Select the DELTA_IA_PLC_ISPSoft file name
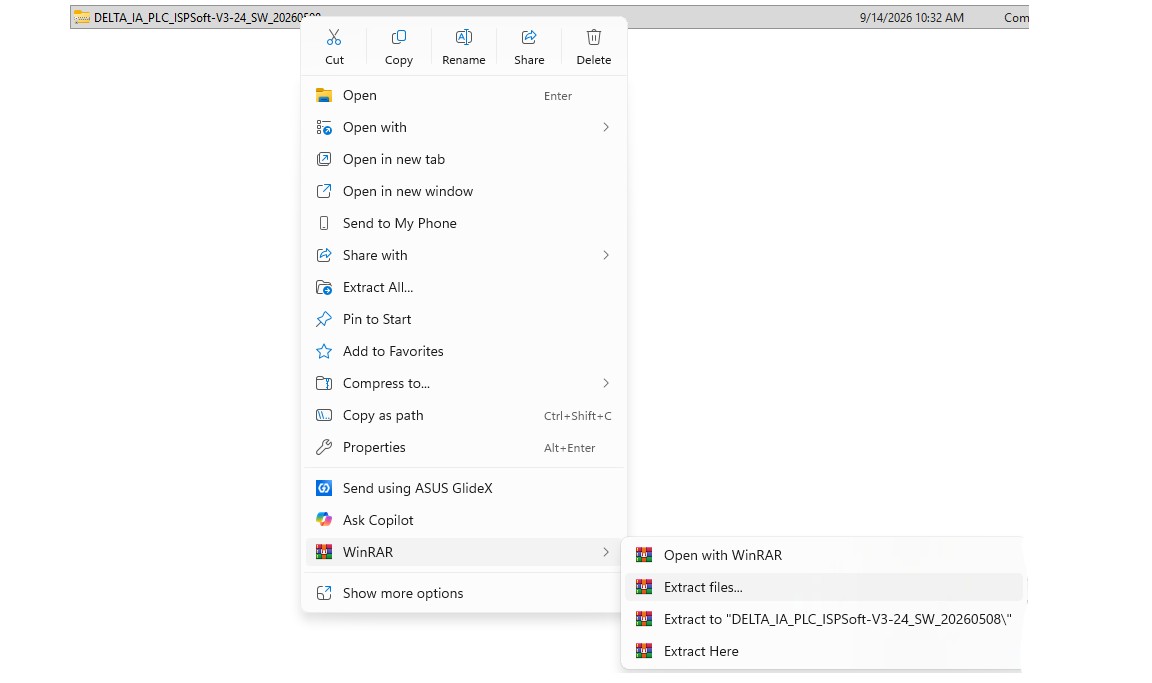1152x683 pixels. [x=207, y=18]
